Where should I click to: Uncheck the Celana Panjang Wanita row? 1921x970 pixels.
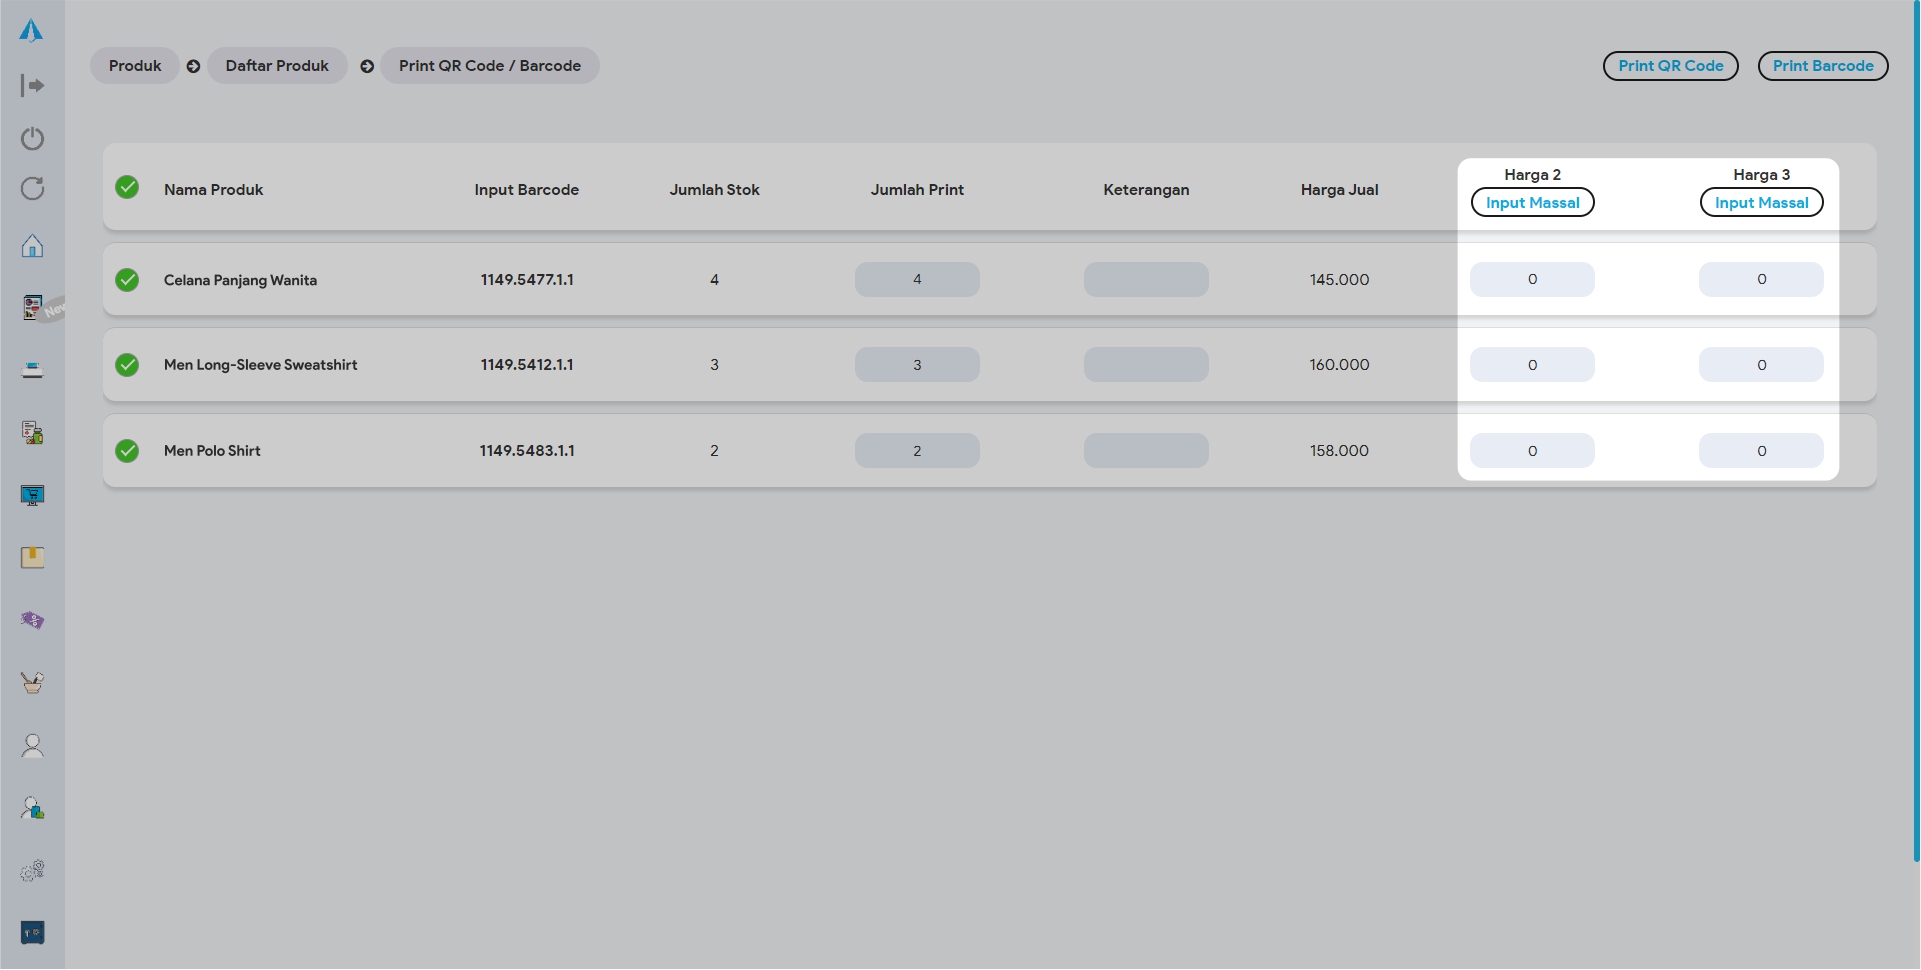pyautogui.click(x=127, y=280)
